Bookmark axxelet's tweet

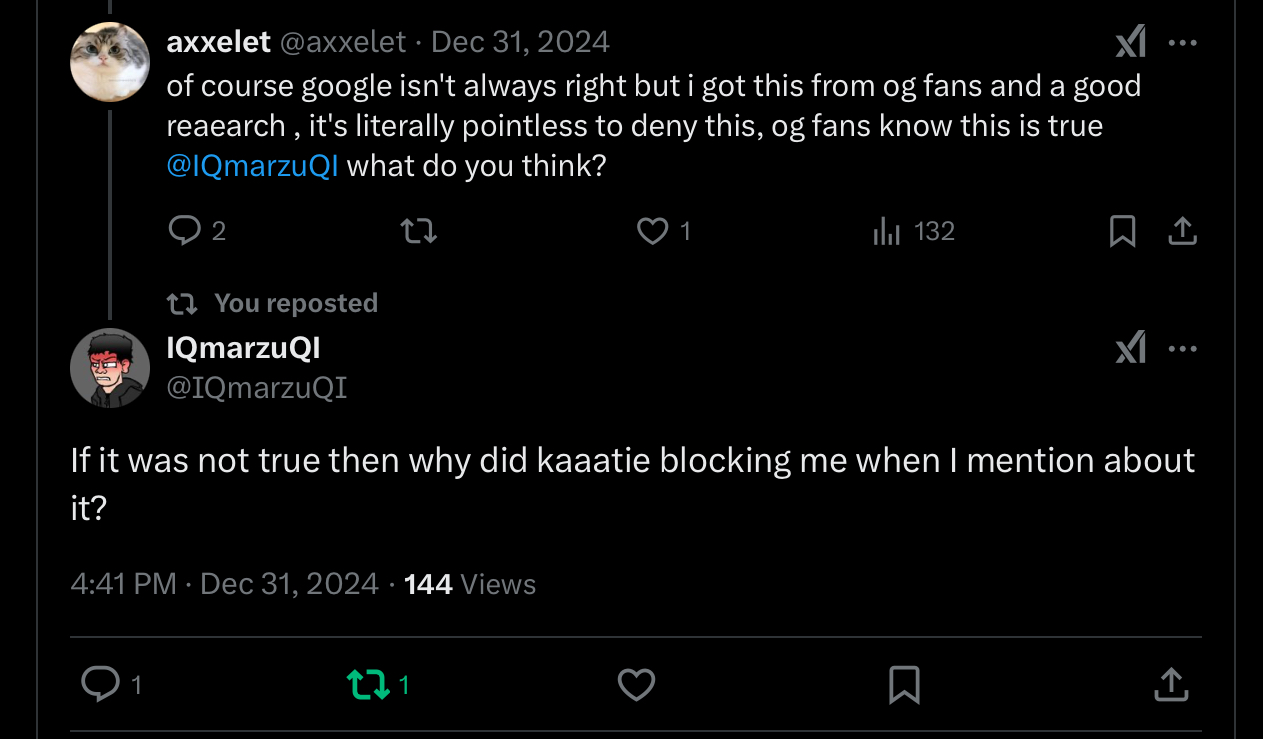coord(1122,232)
